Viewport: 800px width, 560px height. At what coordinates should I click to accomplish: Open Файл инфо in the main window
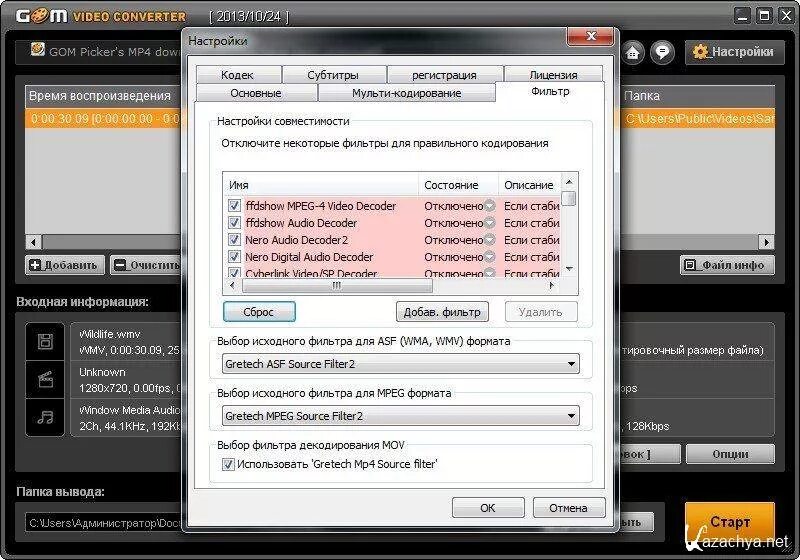[x=727, y=265]
